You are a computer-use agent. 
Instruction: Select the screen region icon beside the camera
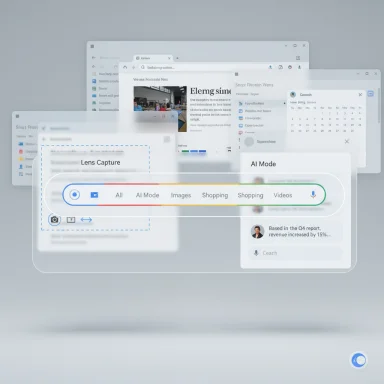pyautogui.click(x=71, y=220)
